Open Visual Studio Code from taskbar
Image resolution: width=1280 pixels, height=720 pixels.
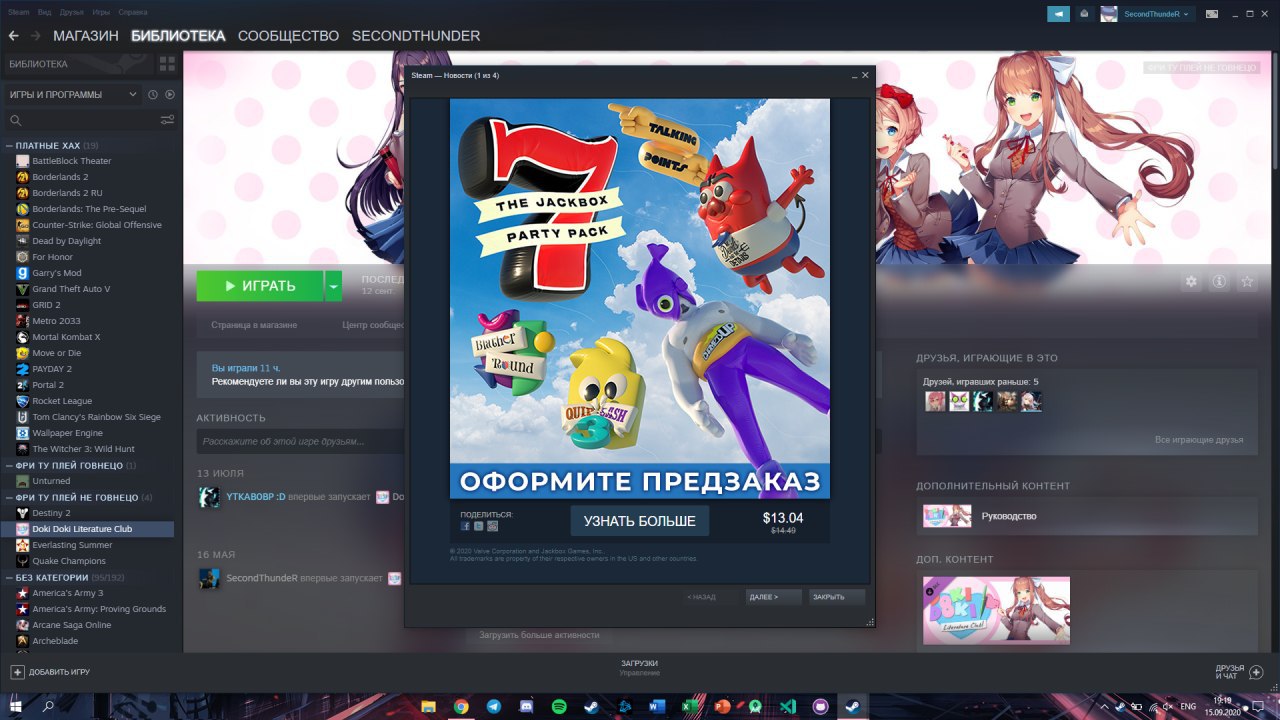788,706
